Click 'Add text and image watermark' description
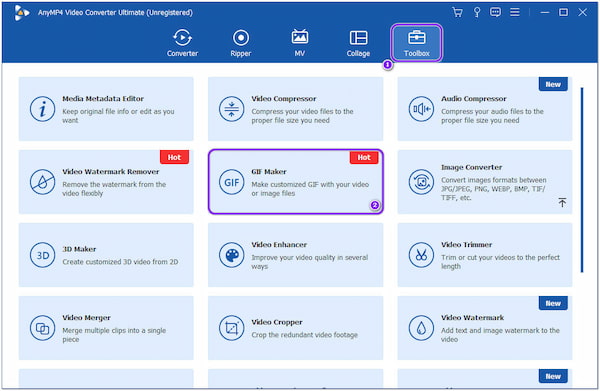This screenshot has width=600, height=391. [500, 335]
